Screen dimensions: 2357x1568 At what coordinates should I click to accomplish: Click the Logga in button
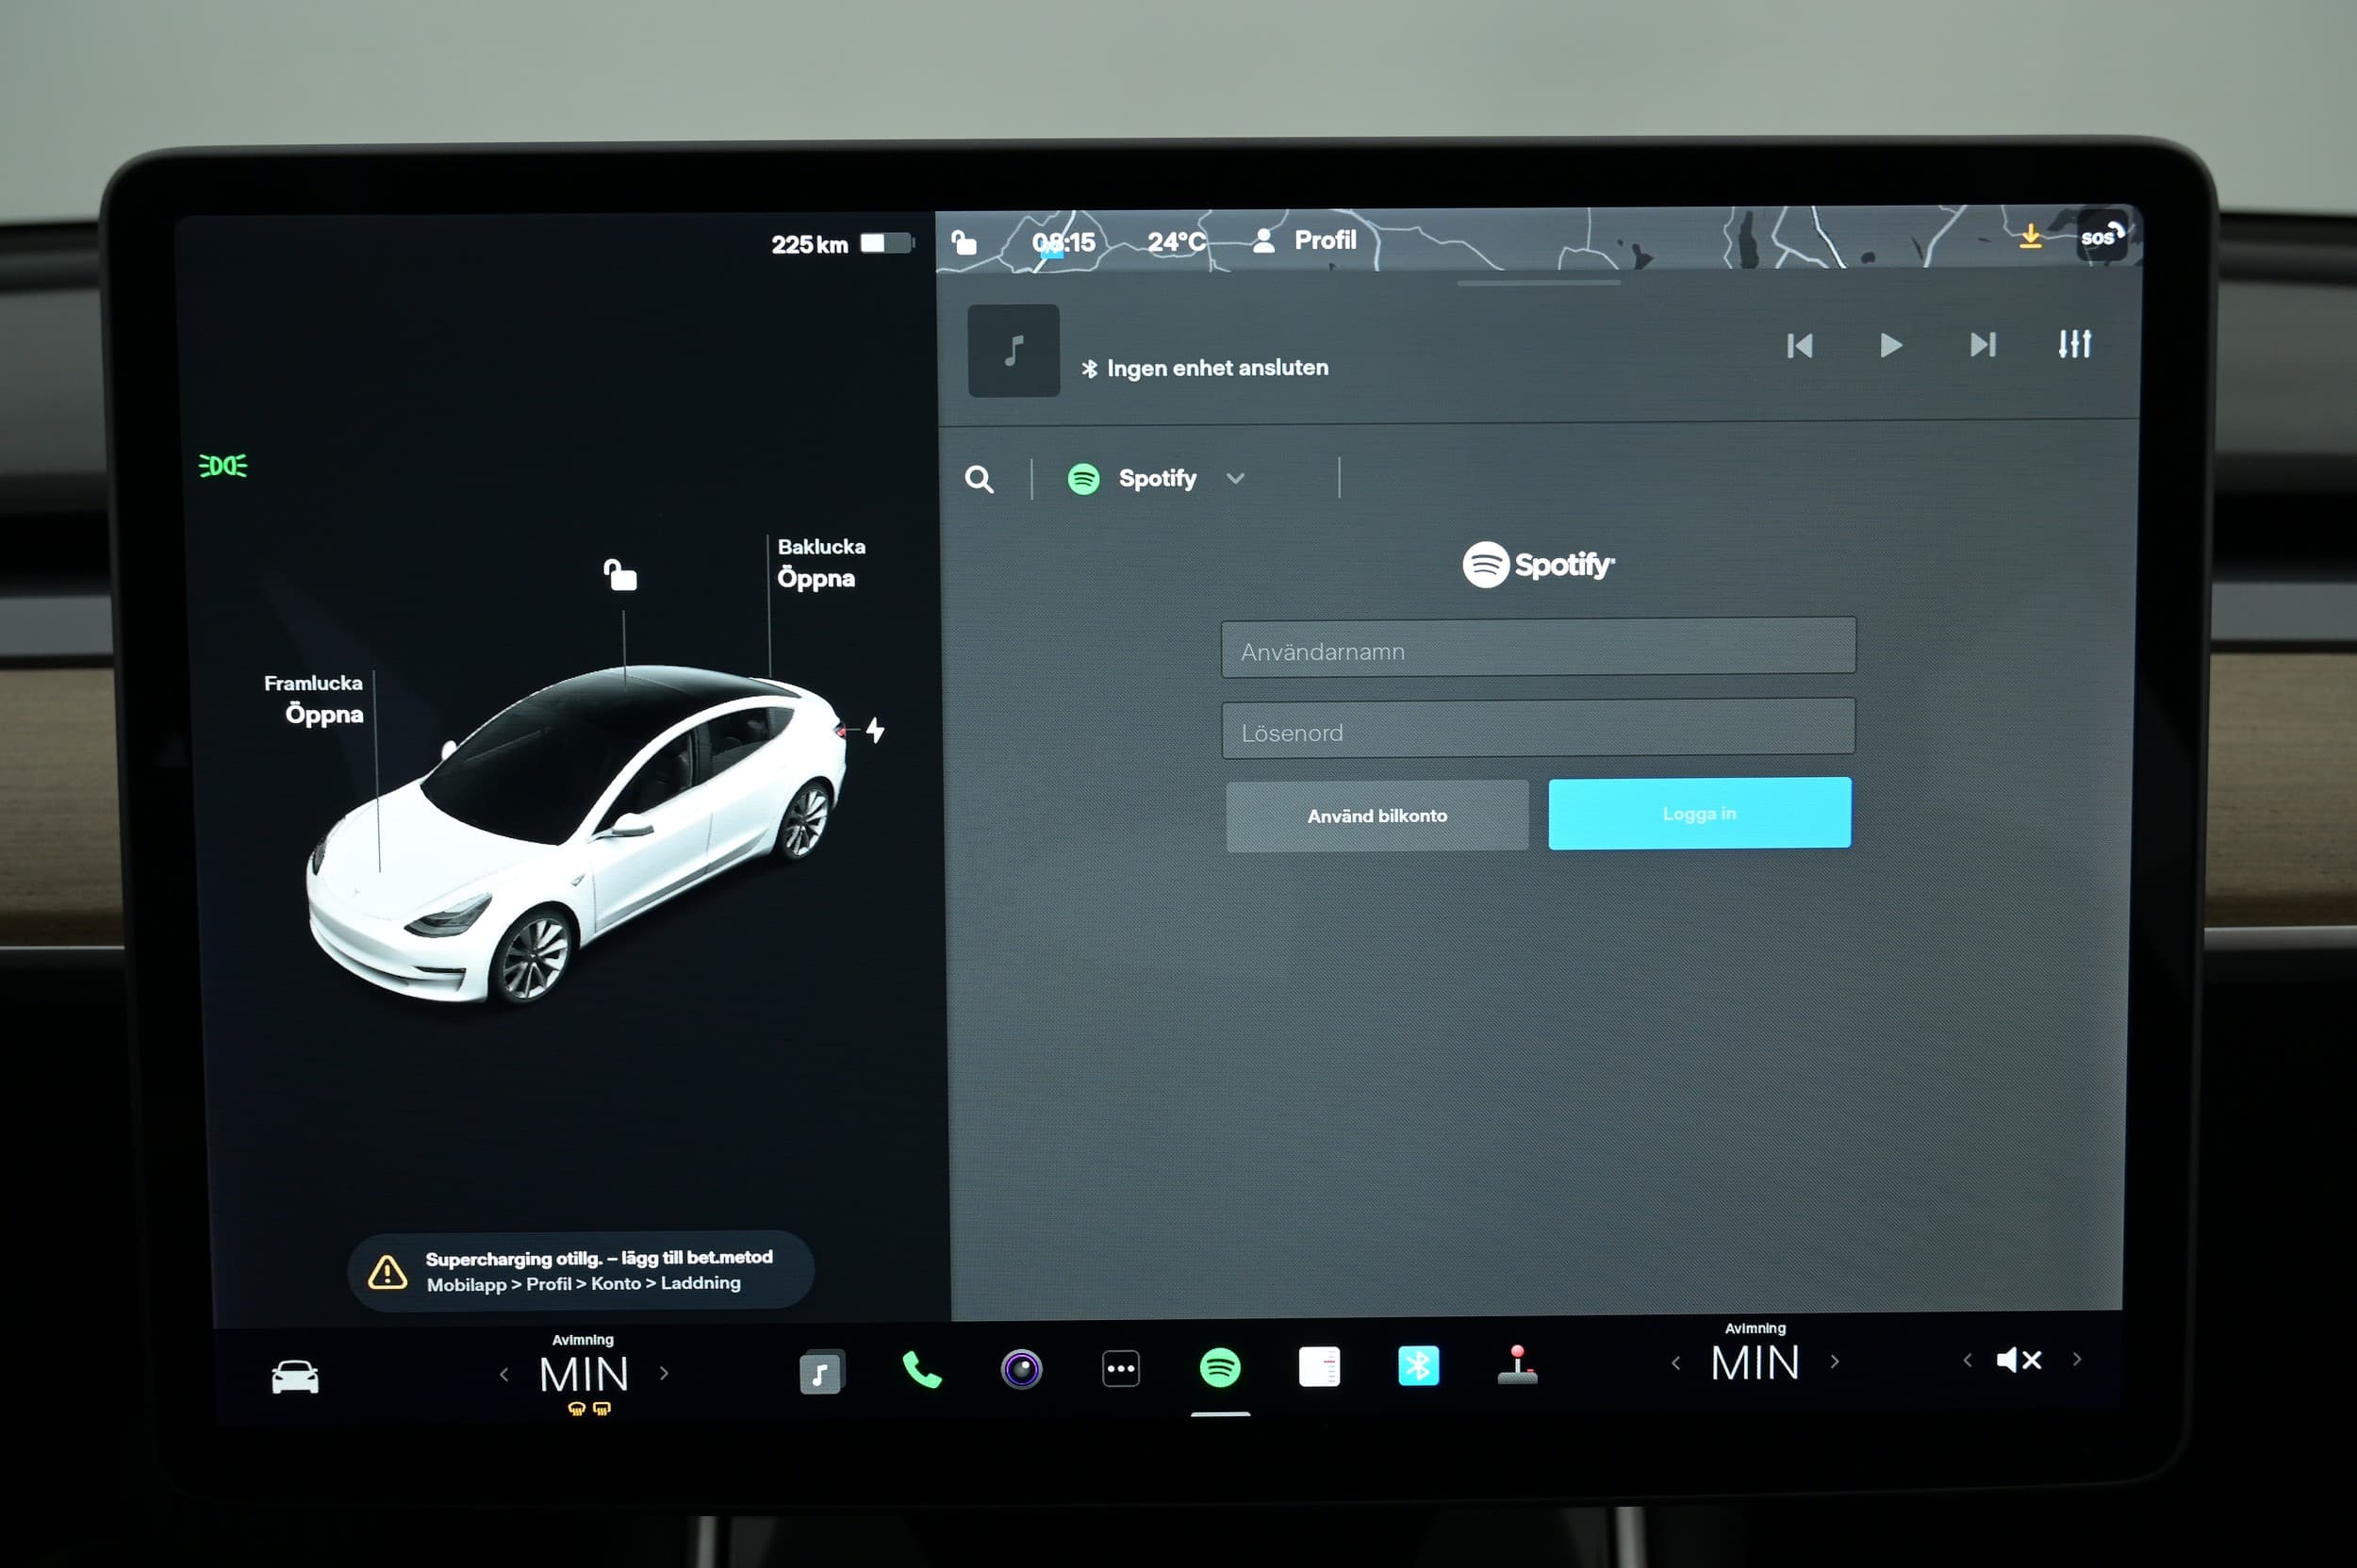pos(1699,814)
